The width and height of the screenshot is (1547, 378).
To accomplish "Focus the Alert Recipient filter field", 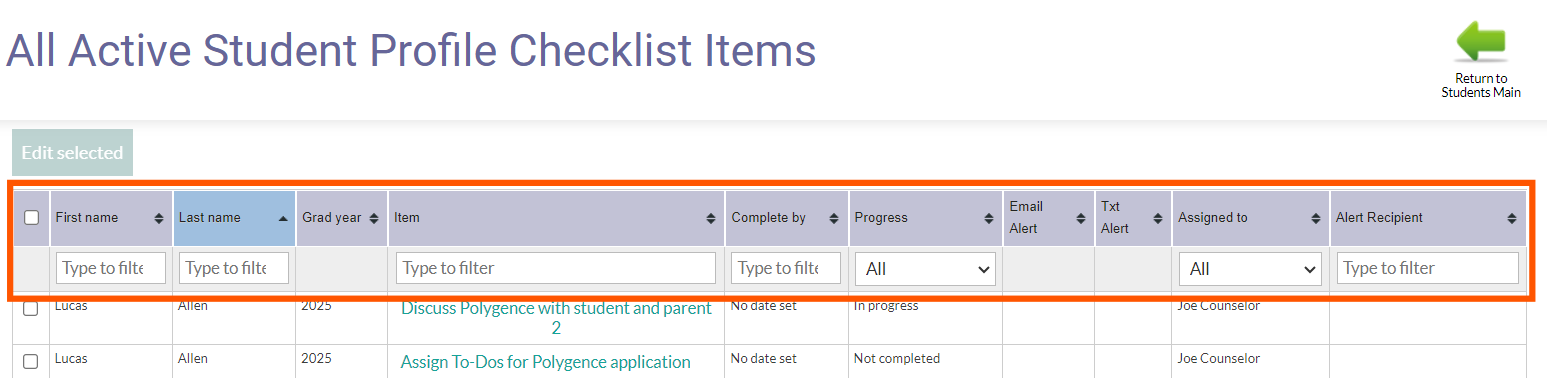I will click(x=1428, y=268).
